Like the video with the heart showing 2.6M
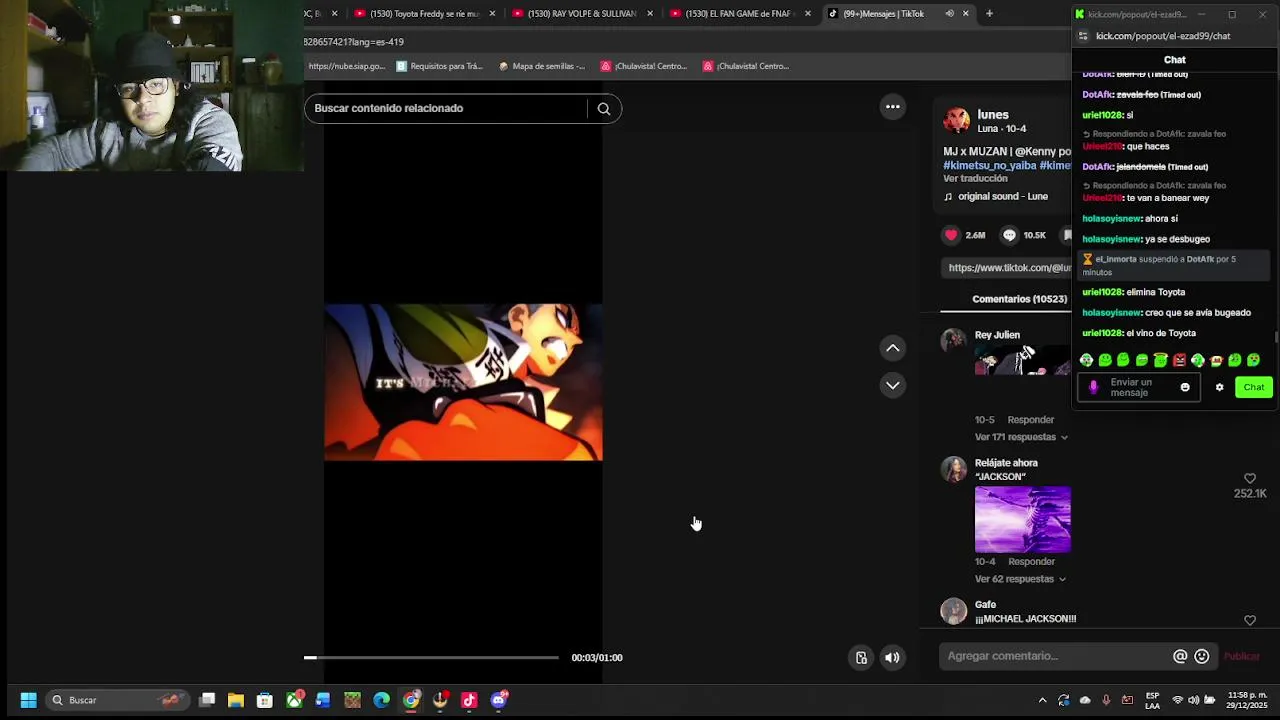Viewport: 1280px width, 720px height. (951, 235)
